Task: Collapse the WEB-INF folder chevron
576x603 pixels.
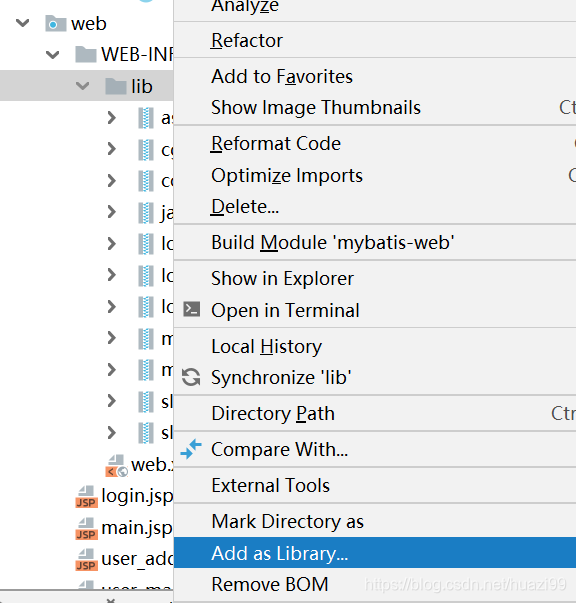Action: point(53,55)
